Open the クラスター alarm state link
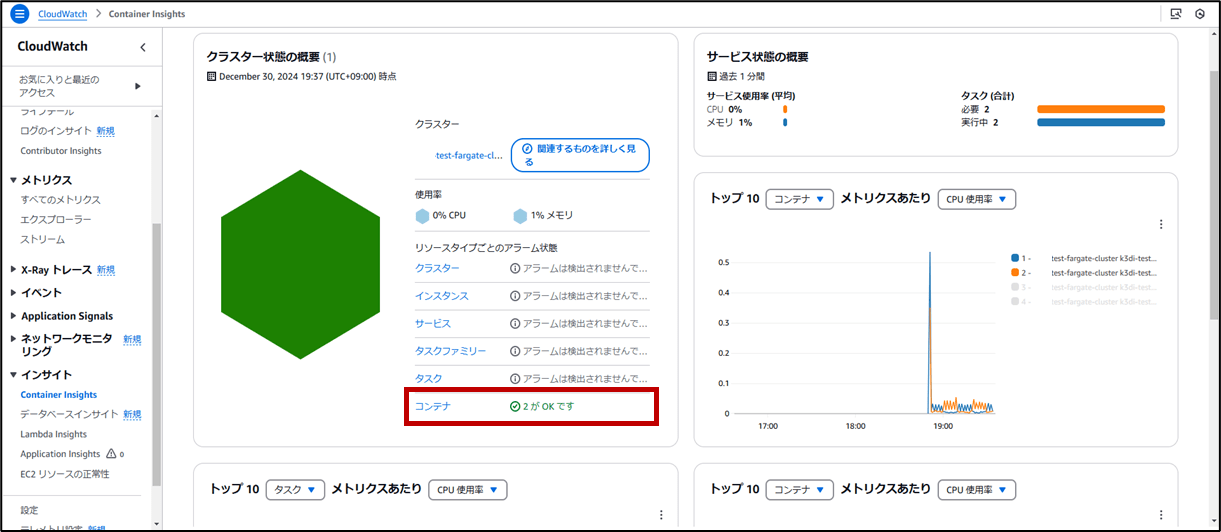The image size is (1221, 532). [438, 268]
